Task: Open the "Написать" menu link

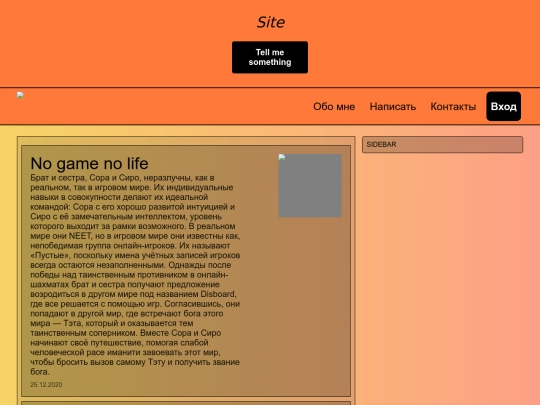Action: [393, 106]
